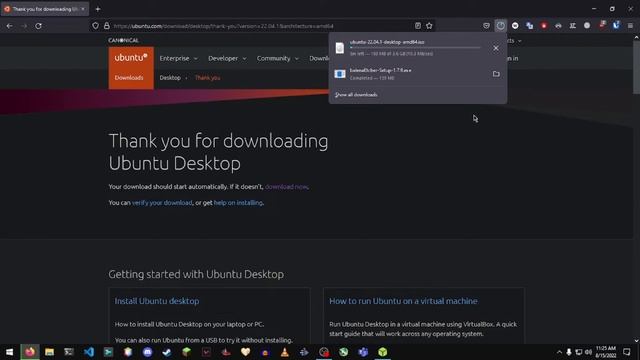Screen dimensions: 640x360
Task: Toggle the Downloads toolbar button
Action: [x=500, y=26]
